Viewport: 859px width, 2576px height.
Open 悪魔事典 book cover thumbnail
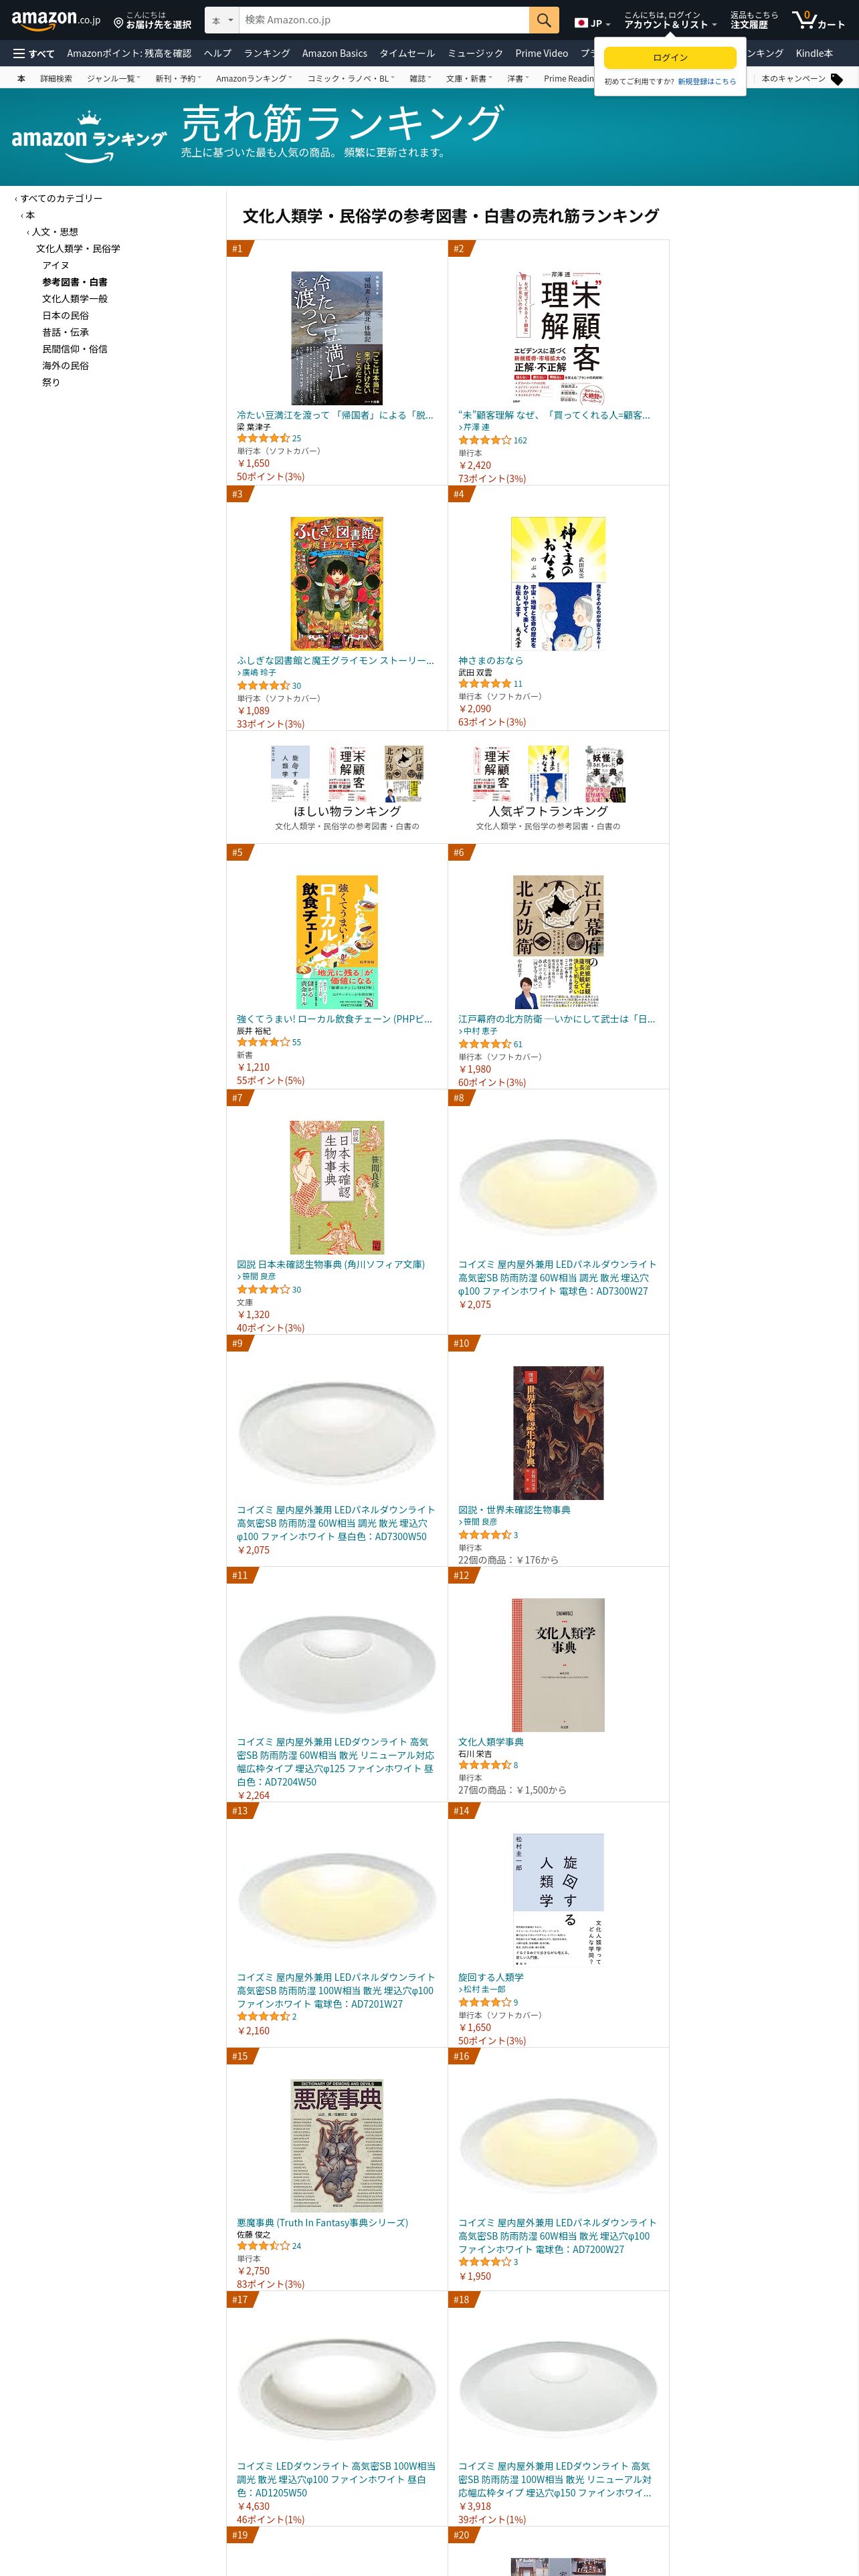[337, 2145]
